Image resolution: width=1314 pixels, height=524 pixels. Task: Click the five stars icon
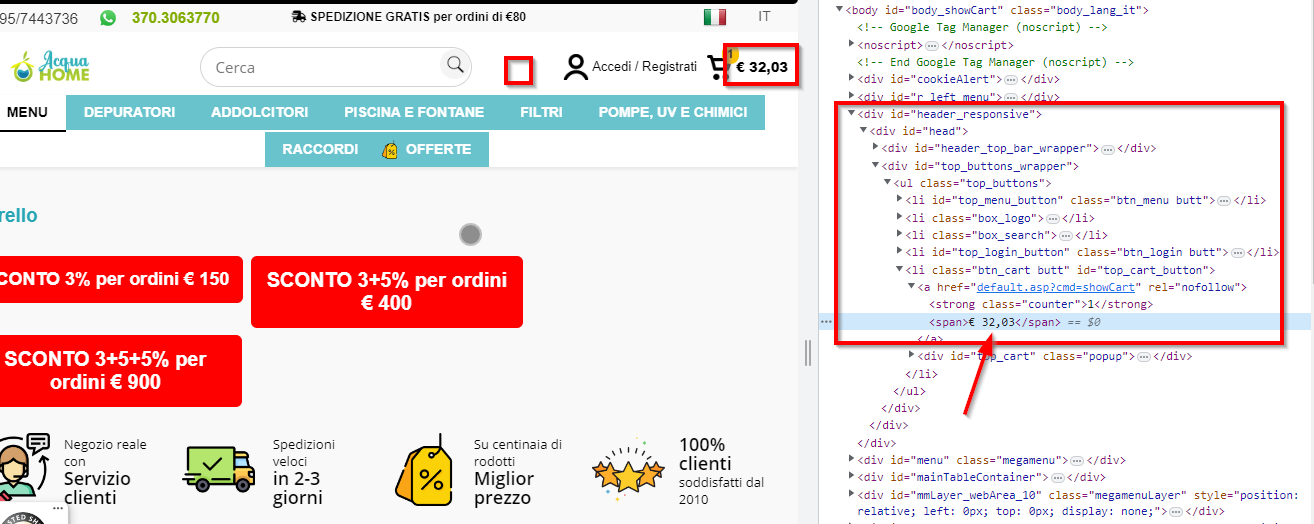click(628, 468)
